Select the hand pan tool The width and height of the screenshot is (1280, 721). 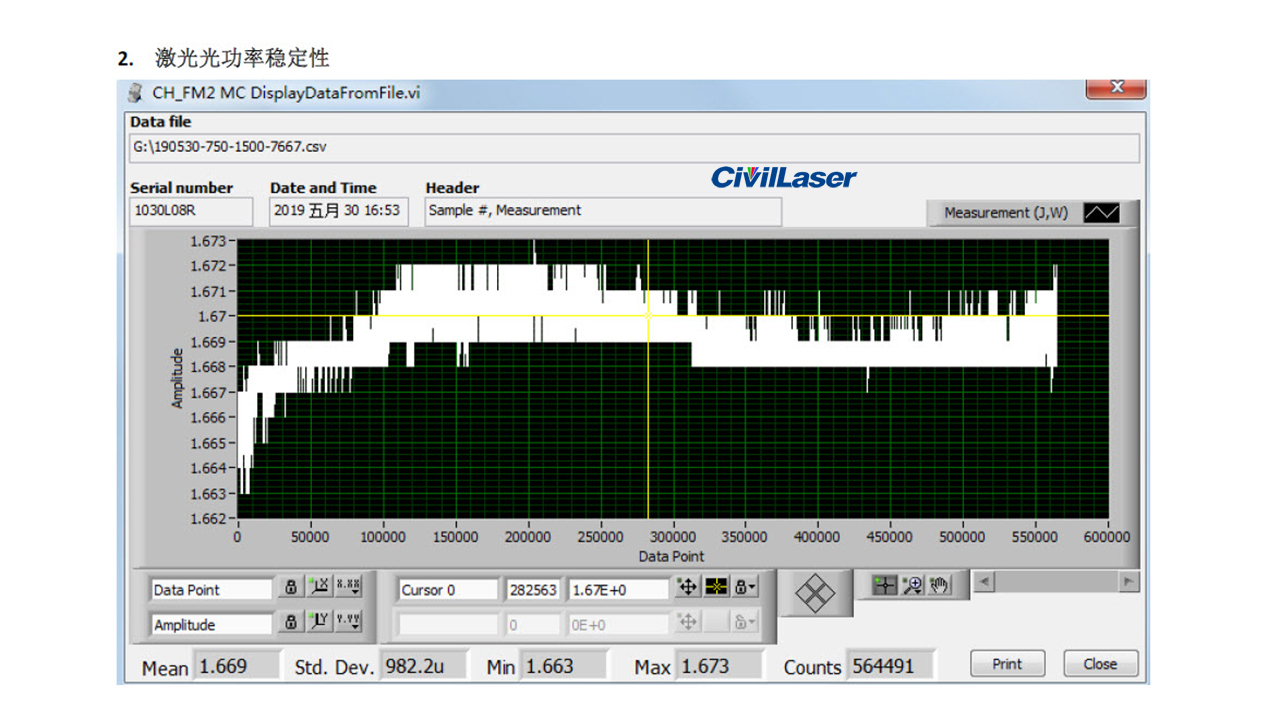click(939, 585)
